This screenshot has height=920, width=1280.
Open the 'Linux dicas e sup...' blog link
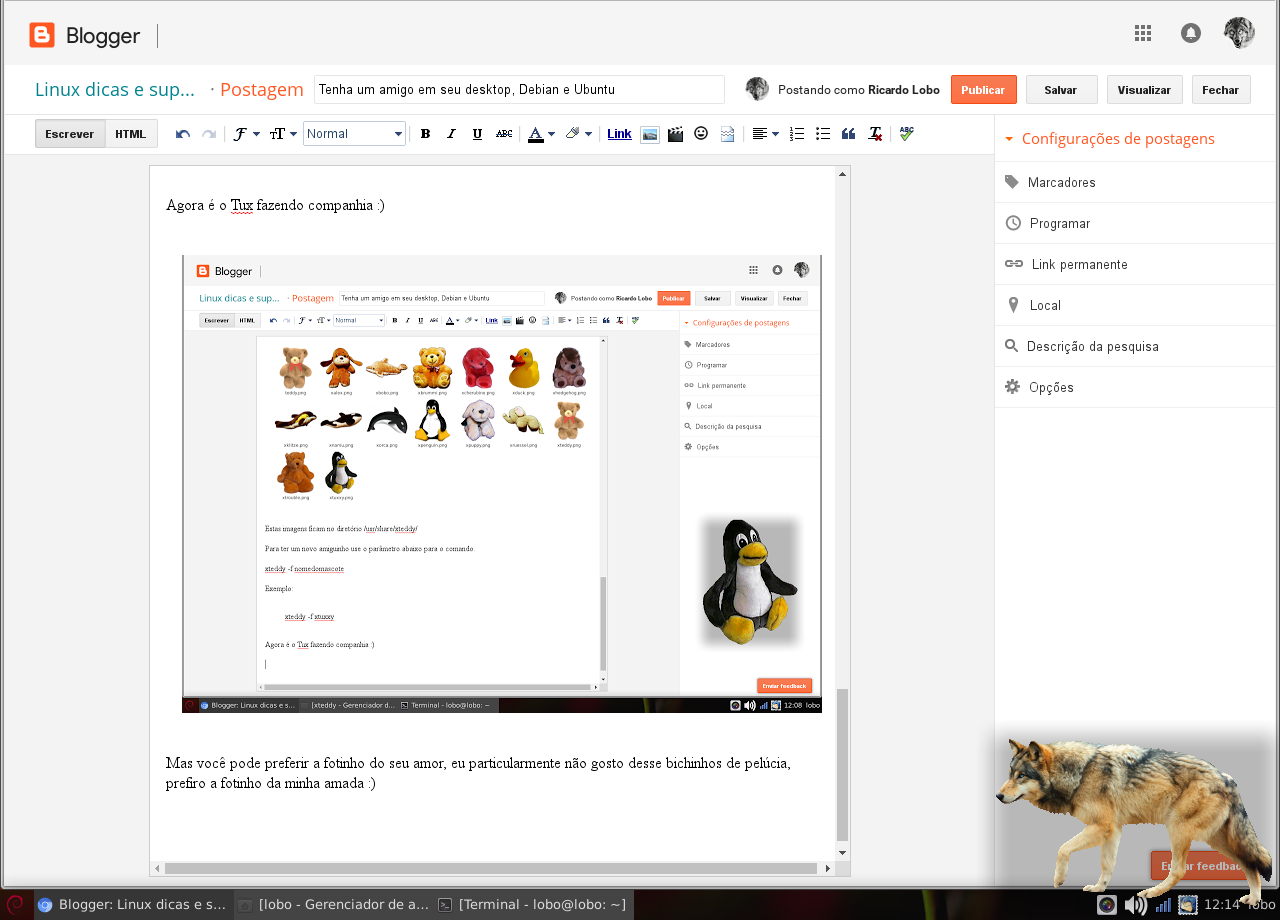[x=115, y=89]
